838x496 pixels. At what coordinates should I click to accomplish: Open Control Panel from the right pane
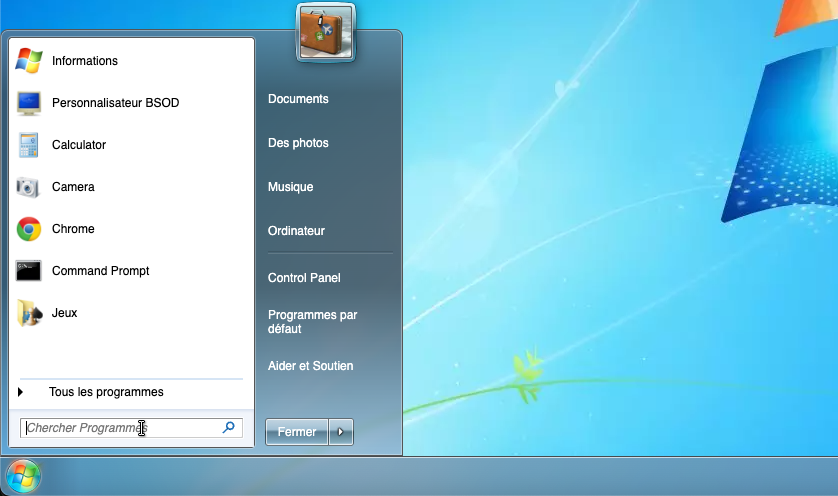(304, 278)
